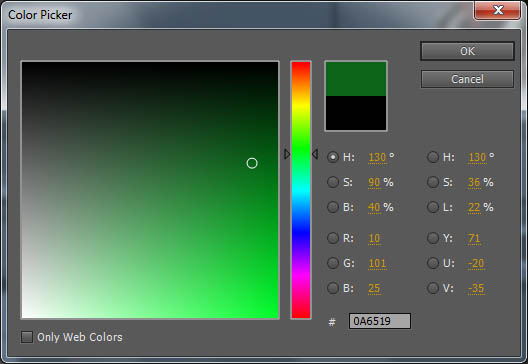Click the red value 10

374,238
